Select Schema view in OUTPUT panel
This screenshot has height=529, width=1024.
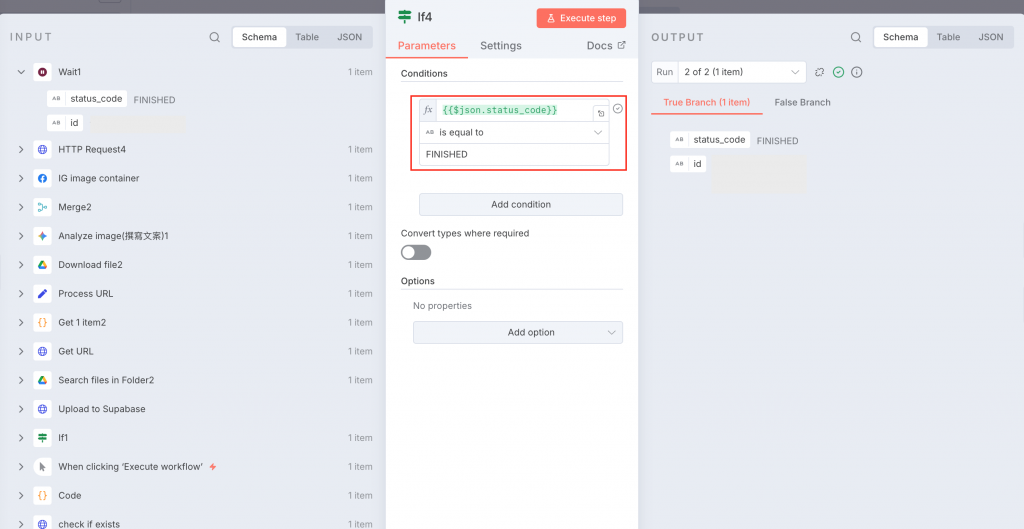pos(901,37)
